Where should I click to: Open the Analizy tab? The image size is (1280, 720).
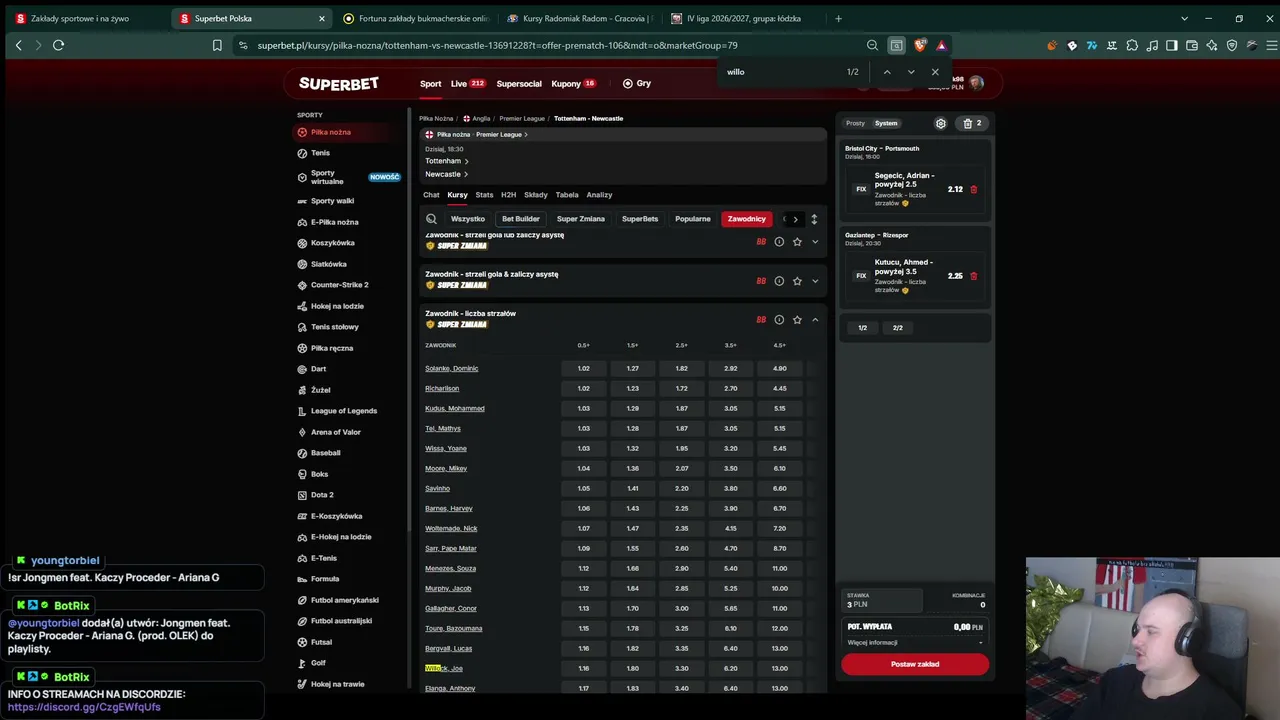tap(599, 195)
